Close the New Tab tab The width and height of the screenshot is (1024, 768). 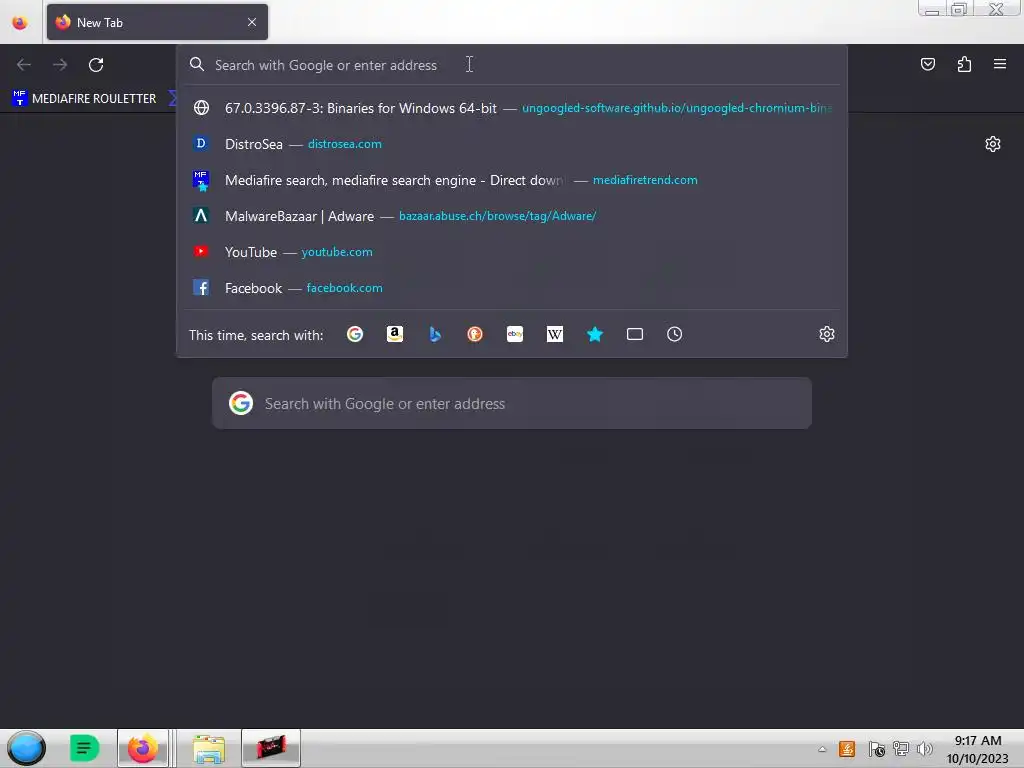click(x=252, y=22)
